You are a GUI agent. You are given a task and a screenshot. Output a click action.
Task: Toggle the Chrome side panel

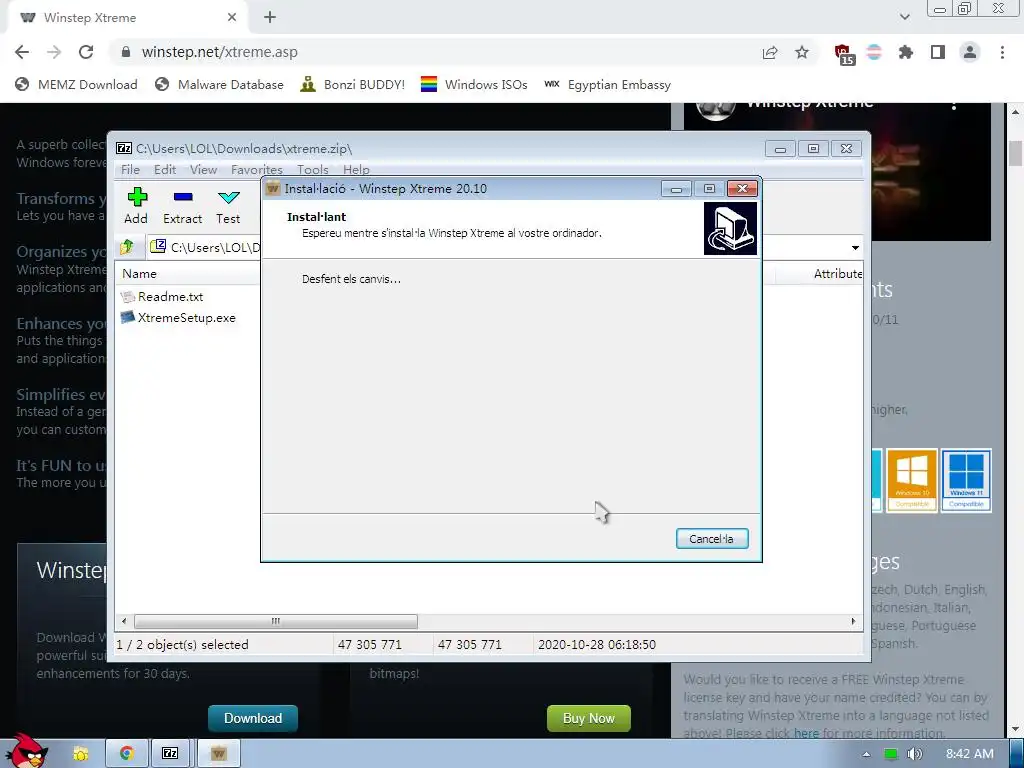pyautogui.click(x=938, y=52)
